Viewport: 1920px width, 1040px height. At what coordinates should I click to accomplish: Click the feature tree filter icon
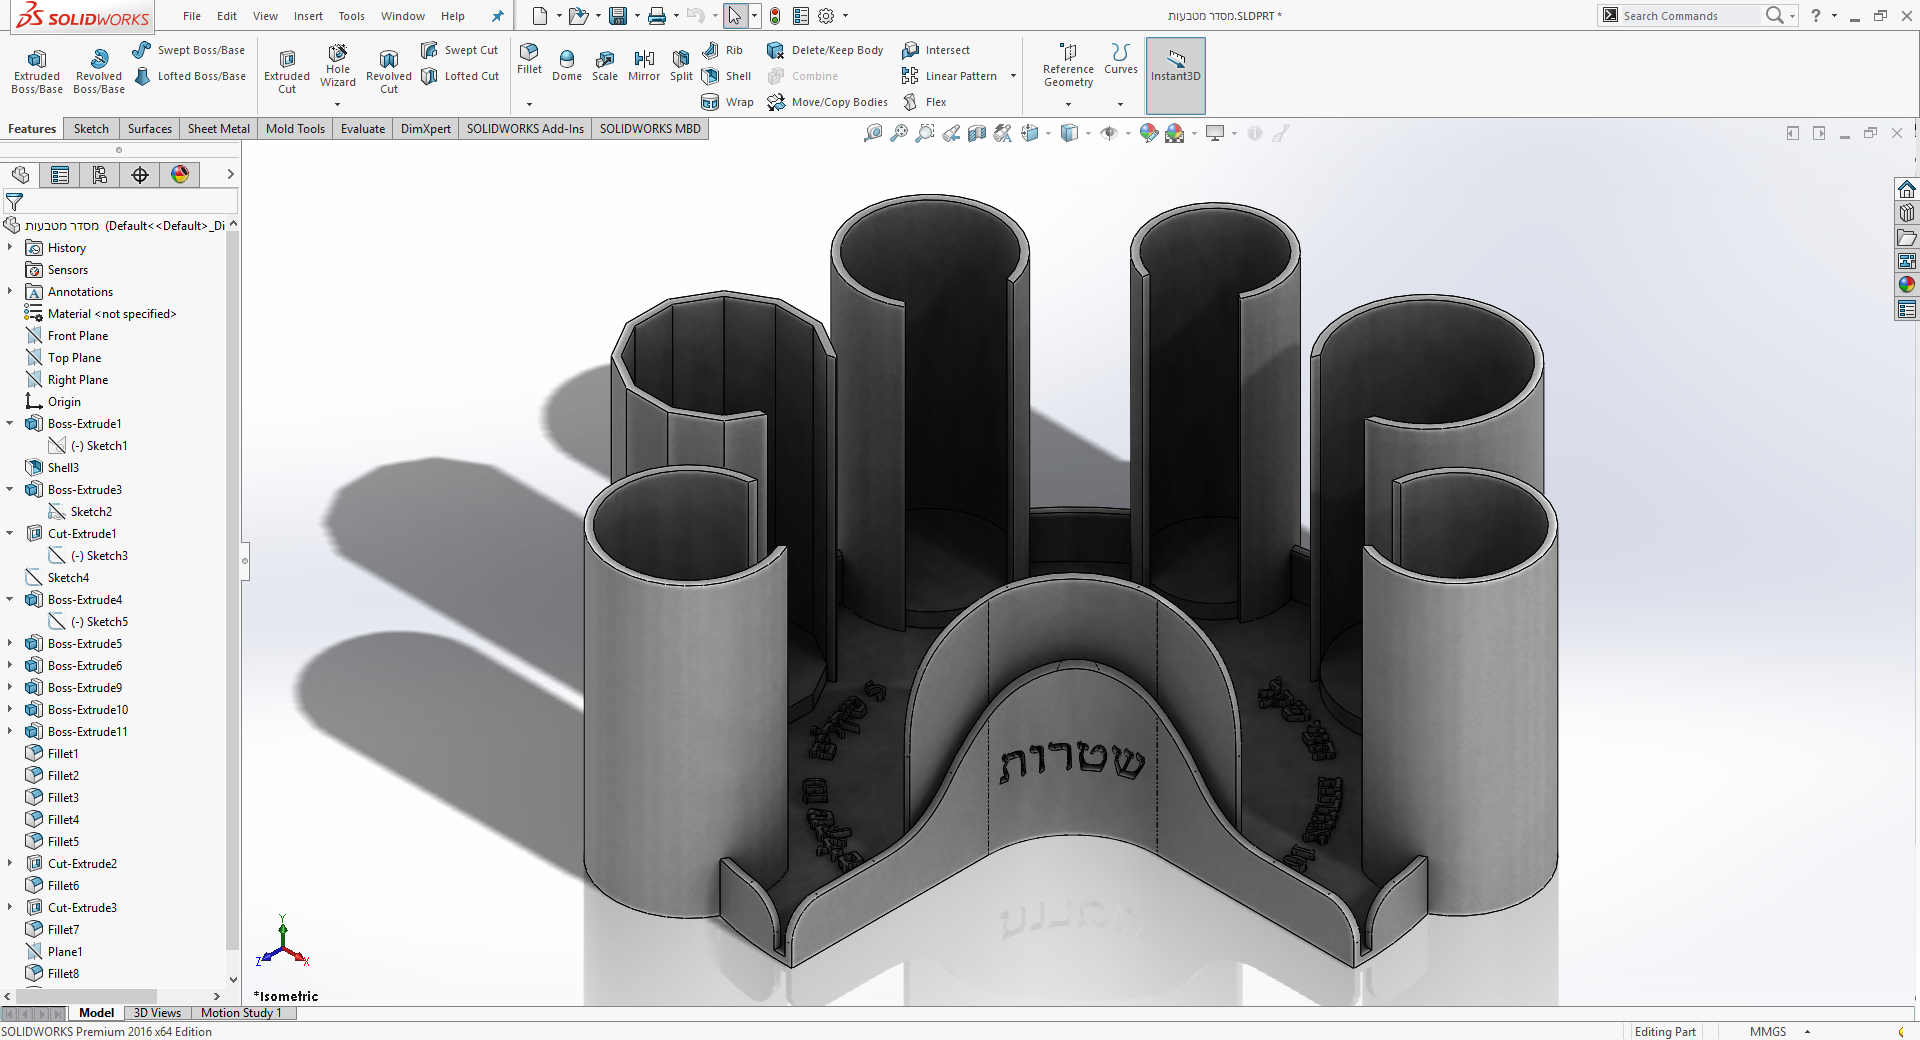pyautogui.click(x=14, y=202)
